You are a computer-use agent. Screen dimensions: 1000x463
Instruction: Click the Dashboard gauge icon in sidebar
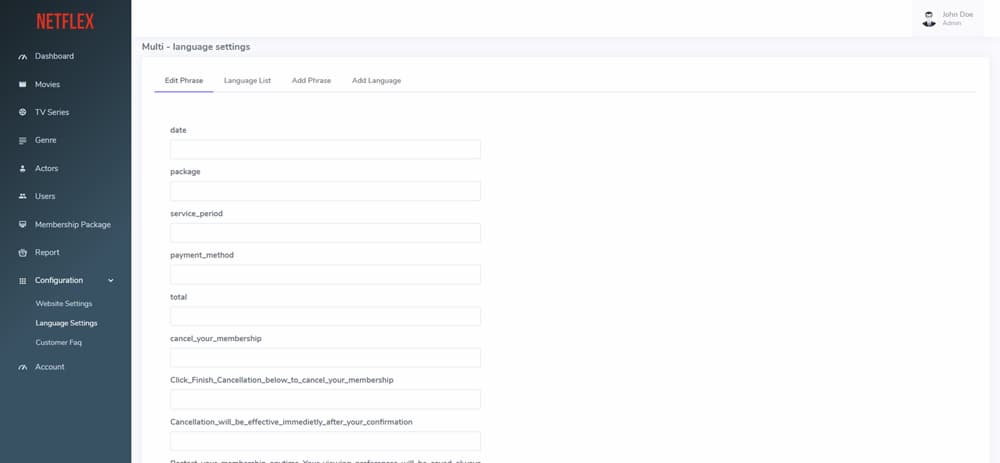tap(22, 57)
